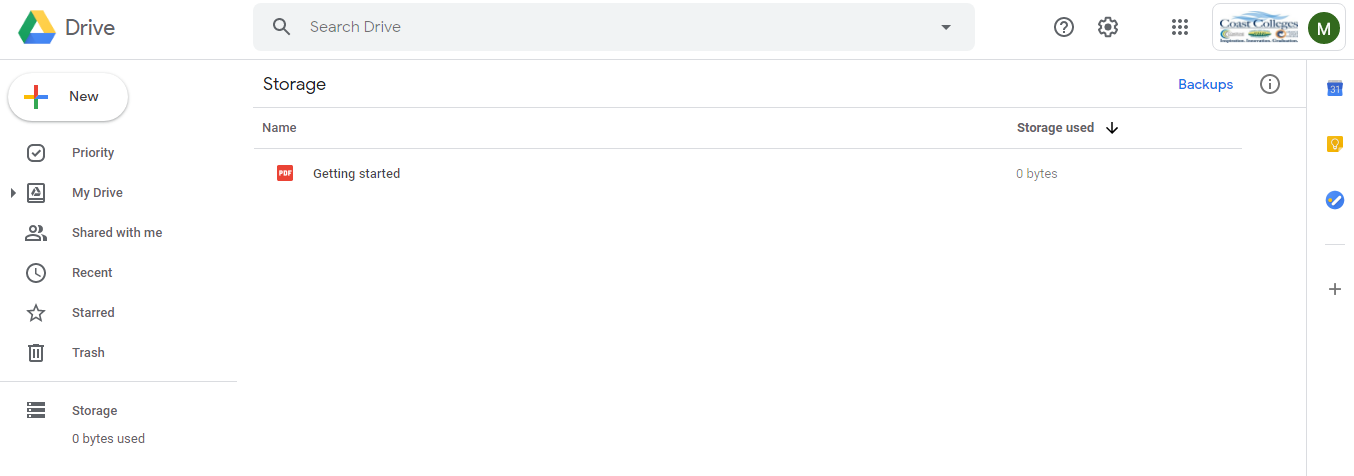Click into the Search Drive field
Viewport: 1354px width, 476px height.
click(x=600, y=27)
